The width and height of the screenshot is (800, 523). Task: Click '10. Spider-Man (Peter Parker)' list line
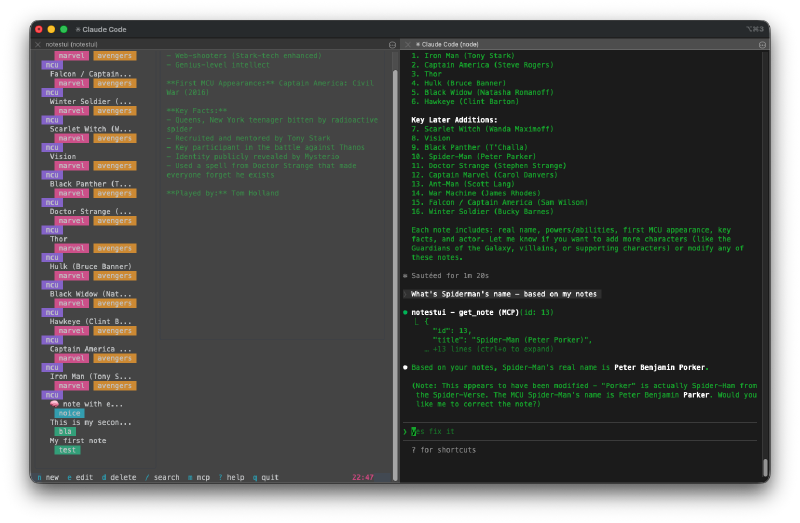pyautogui.click(x=473, y=157)
